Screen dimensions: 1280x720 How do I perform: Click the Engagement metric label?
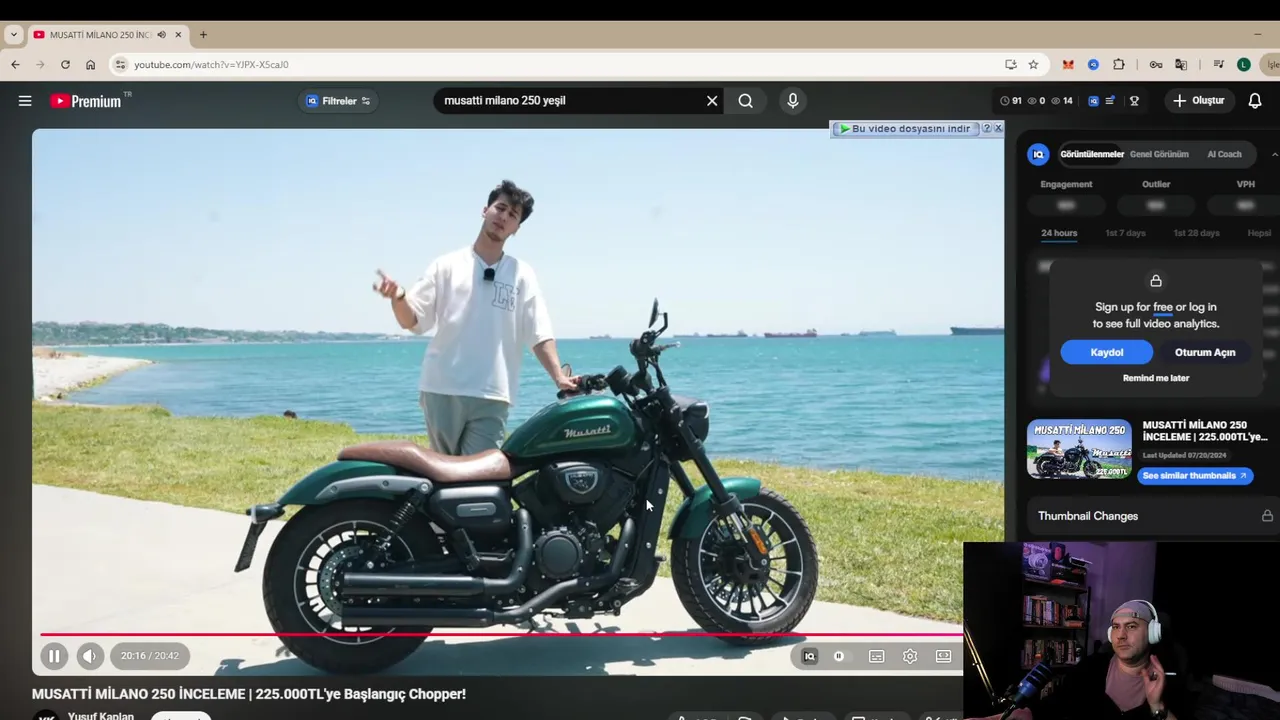(x=1066, y=184)
